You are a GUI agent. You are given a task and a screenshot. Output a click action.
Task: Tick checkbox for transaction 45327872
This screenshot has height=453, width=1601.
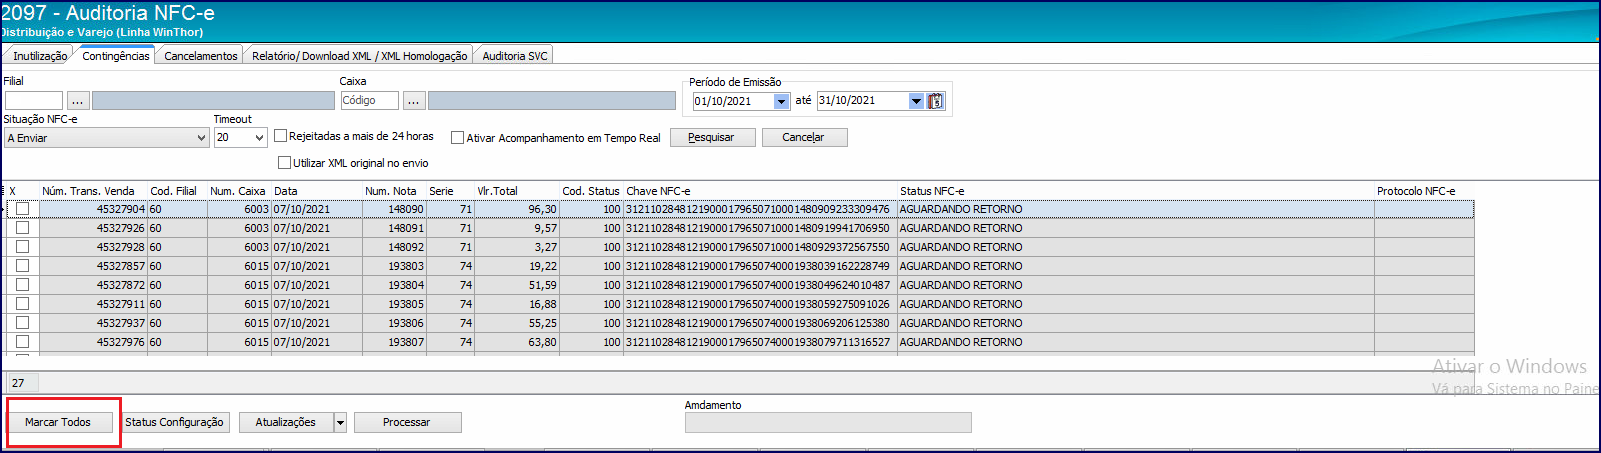(22, 285)
